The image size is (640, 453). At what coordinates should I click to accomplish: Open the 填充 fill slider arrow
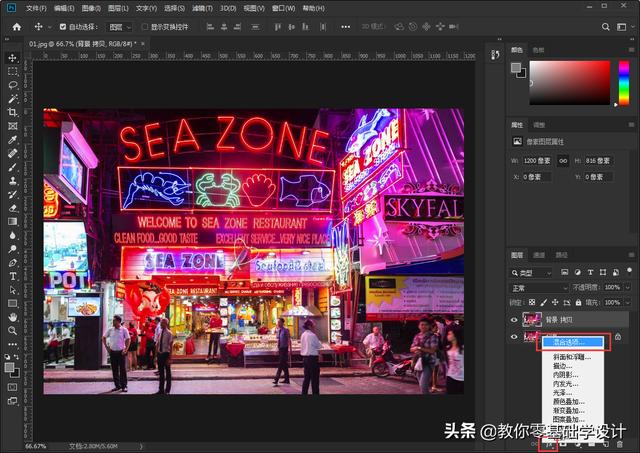tap(628, 302)
